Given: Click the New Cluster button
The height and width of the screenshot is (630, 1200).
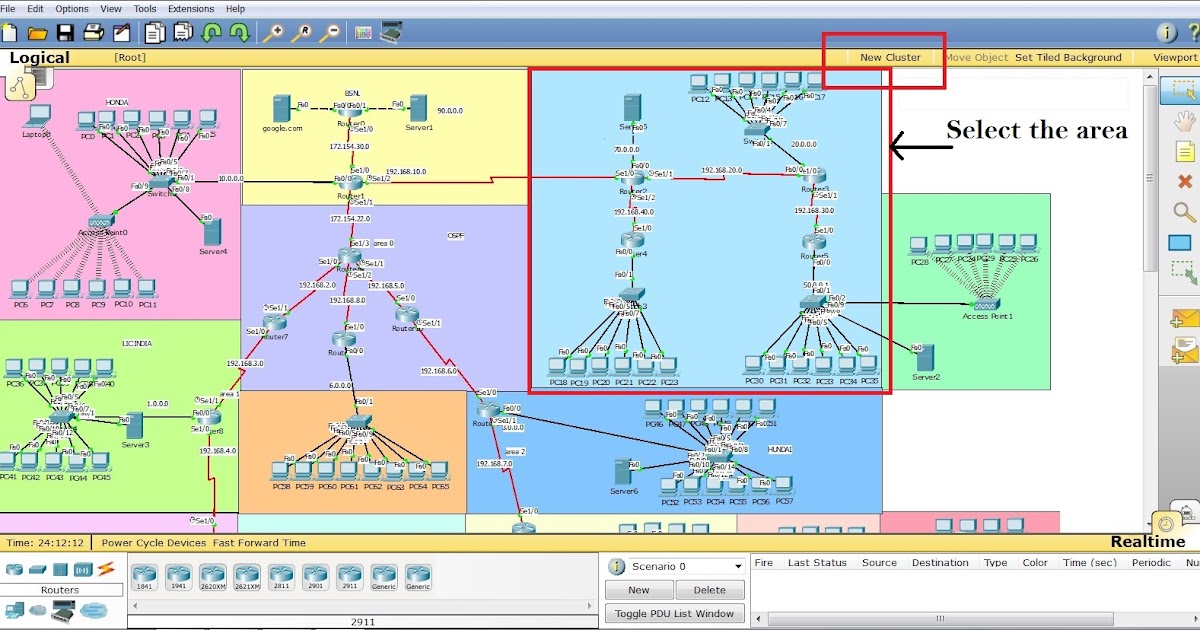Looking at the screenshot, I should (x=890, y=57).
